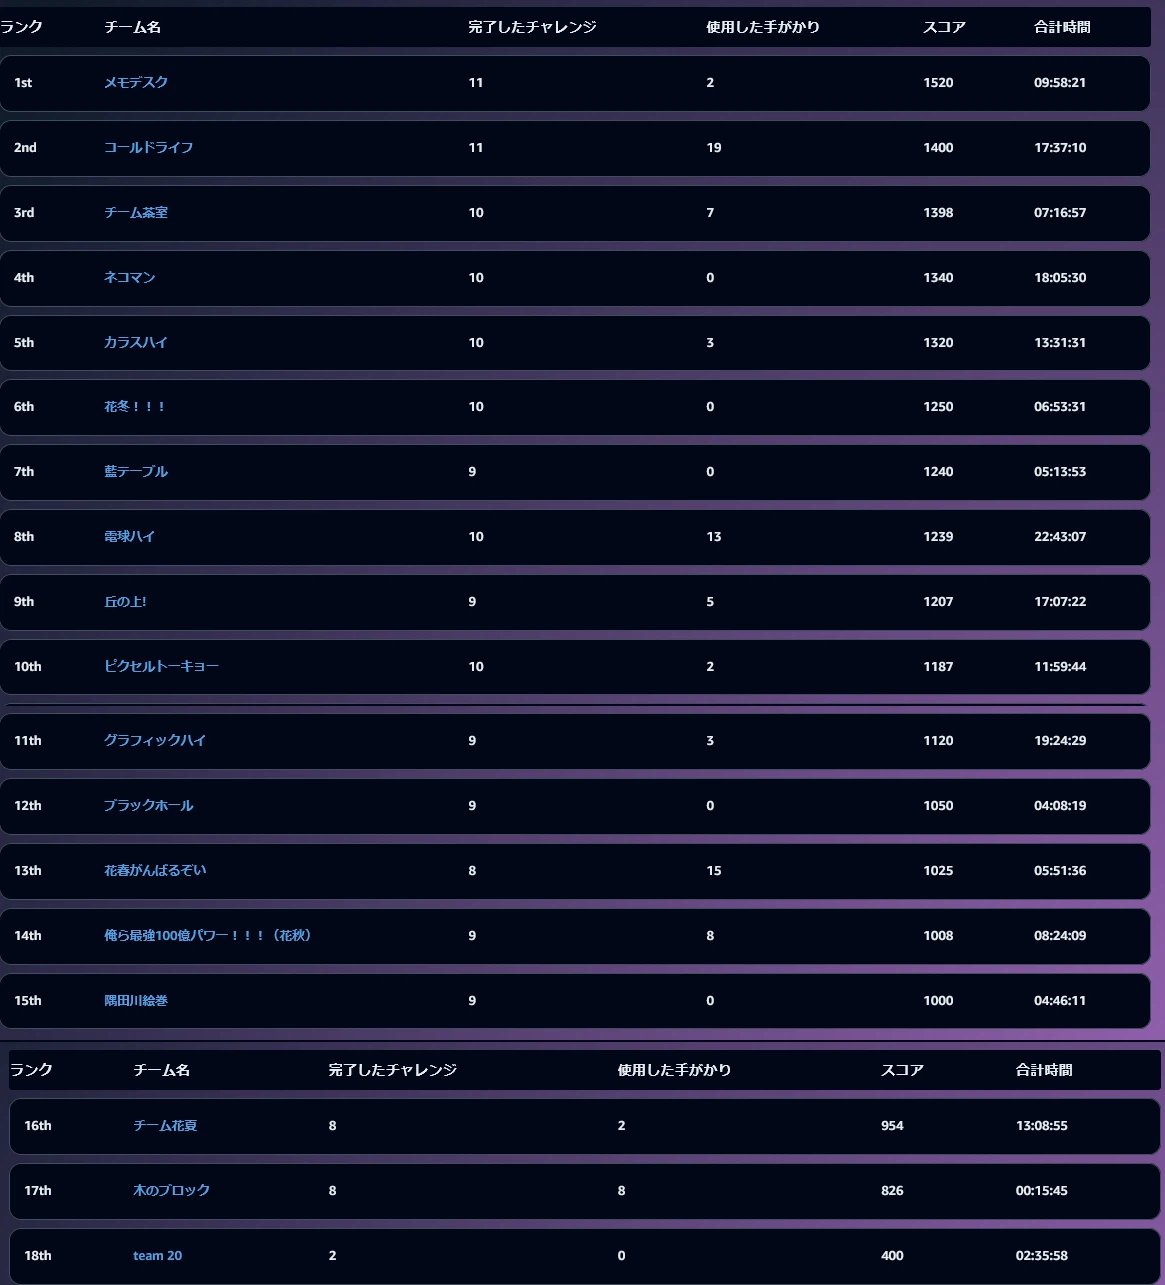The width and height of the screenshot is (1165, 1285).
Task: Select the チーム花夏 team link
Action: click(x=165, y=1126)
